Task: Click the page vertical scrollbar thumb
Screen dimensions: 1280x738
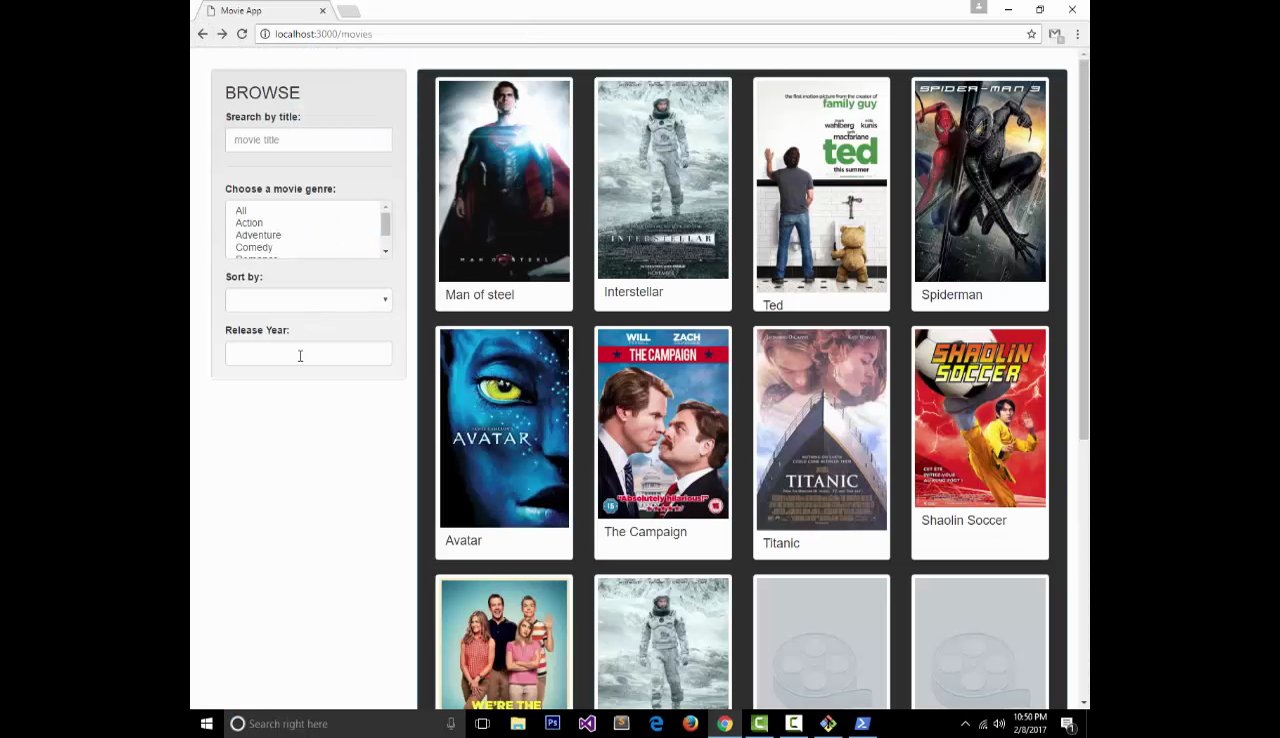Action: pyautogui.click(x=1084, y=250)
